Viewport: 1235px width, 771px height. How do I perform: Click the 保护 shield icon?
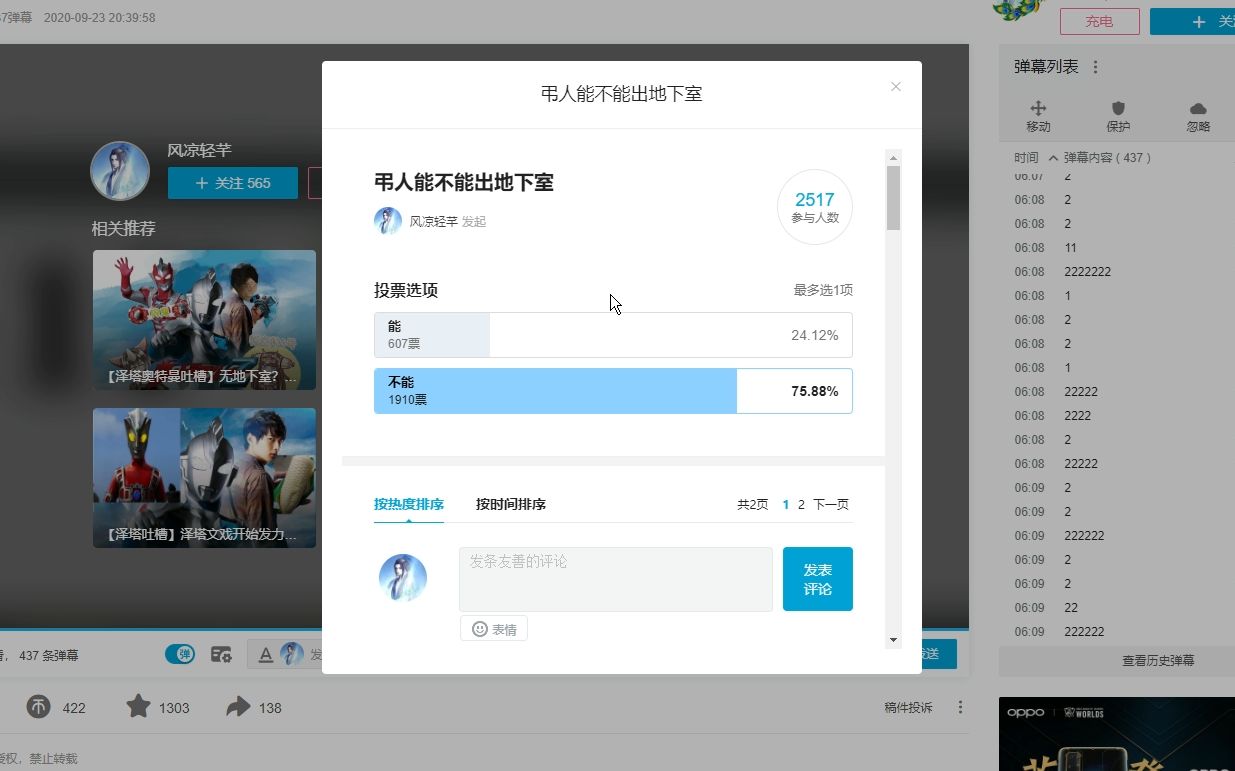(1118, 109)
